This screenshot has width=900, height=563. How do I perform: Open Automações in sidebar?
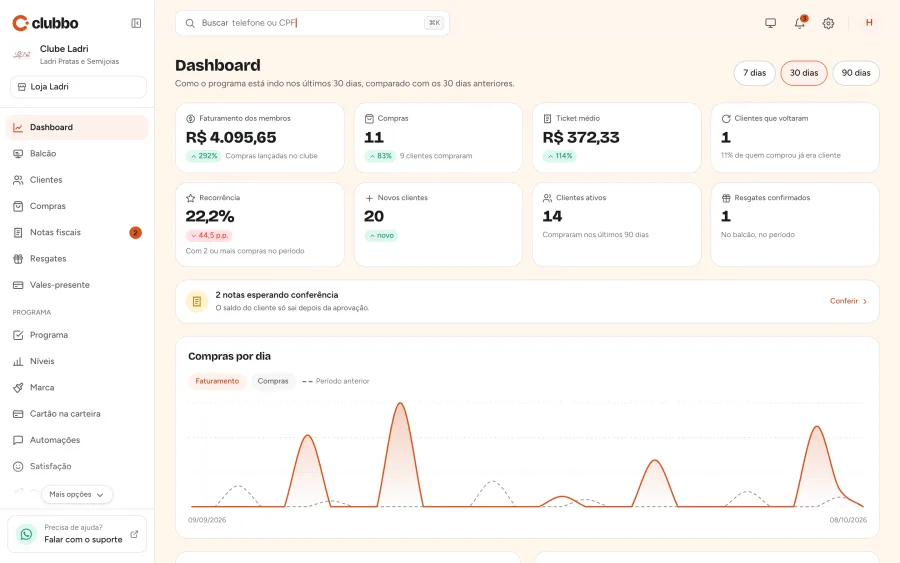[x=77, y=440]
